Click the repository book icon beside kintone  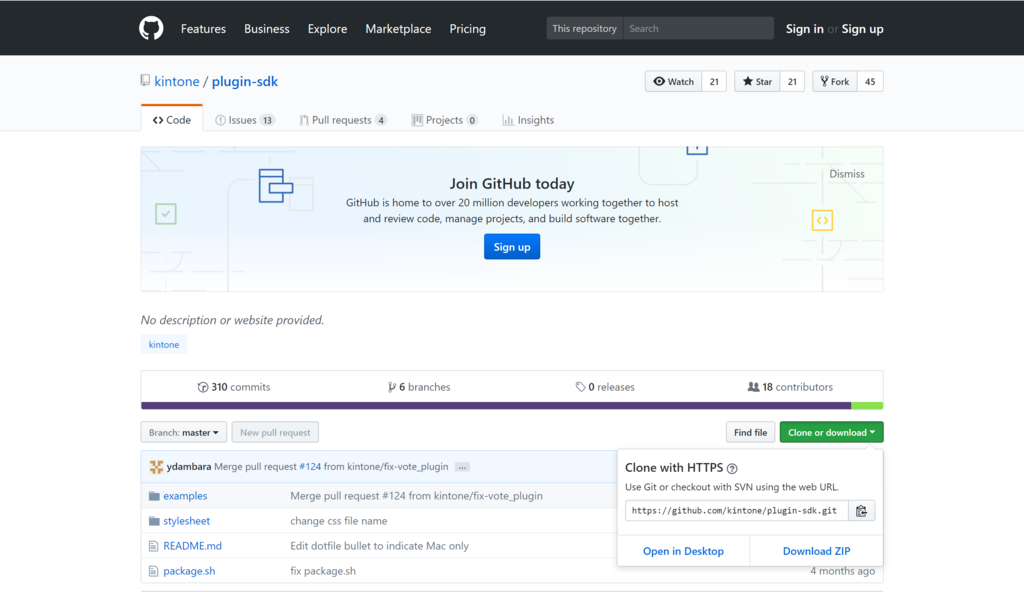pyautogui.click(x=145, y=80)
